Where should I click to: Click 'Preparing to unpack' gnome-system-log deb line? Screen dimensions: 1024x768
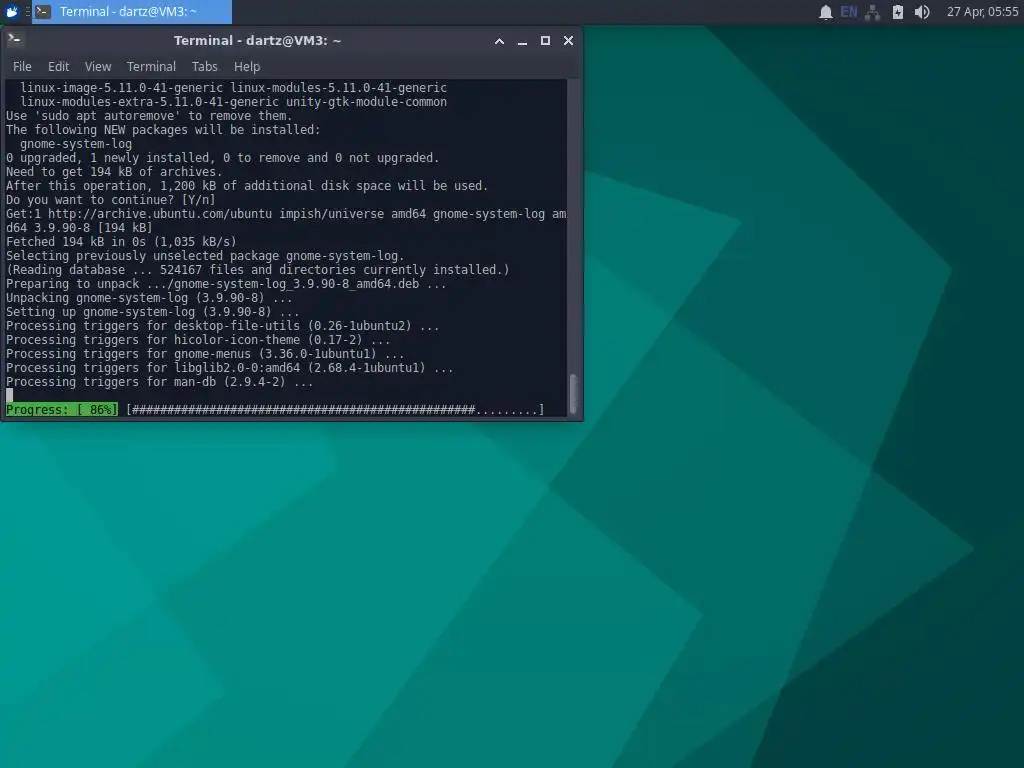click(226, 284)
